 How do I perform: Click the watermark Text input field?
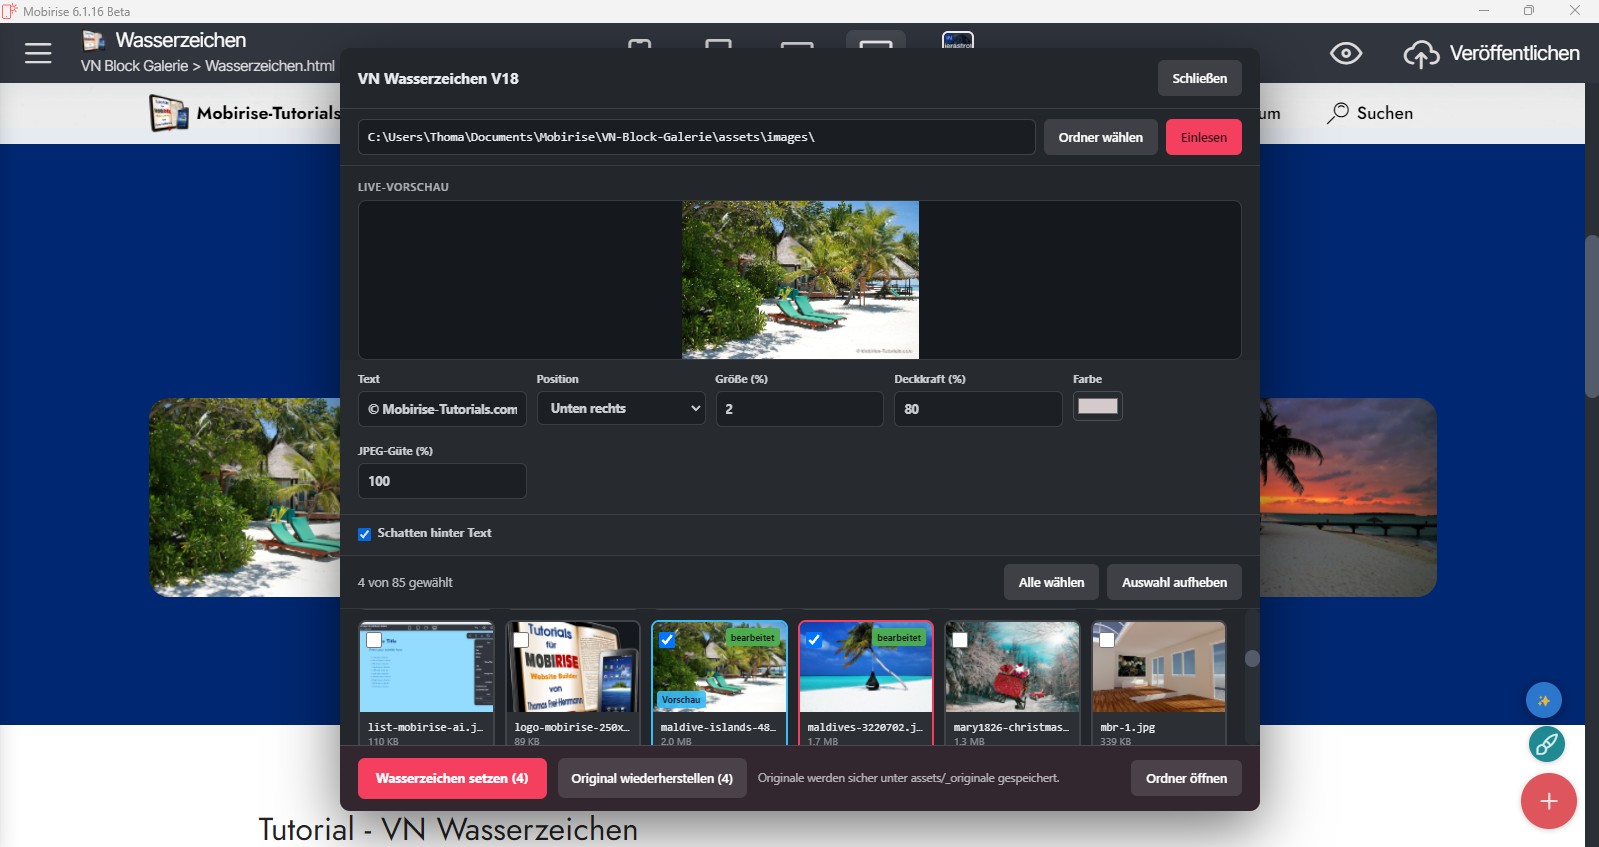[x=442, y=409]
